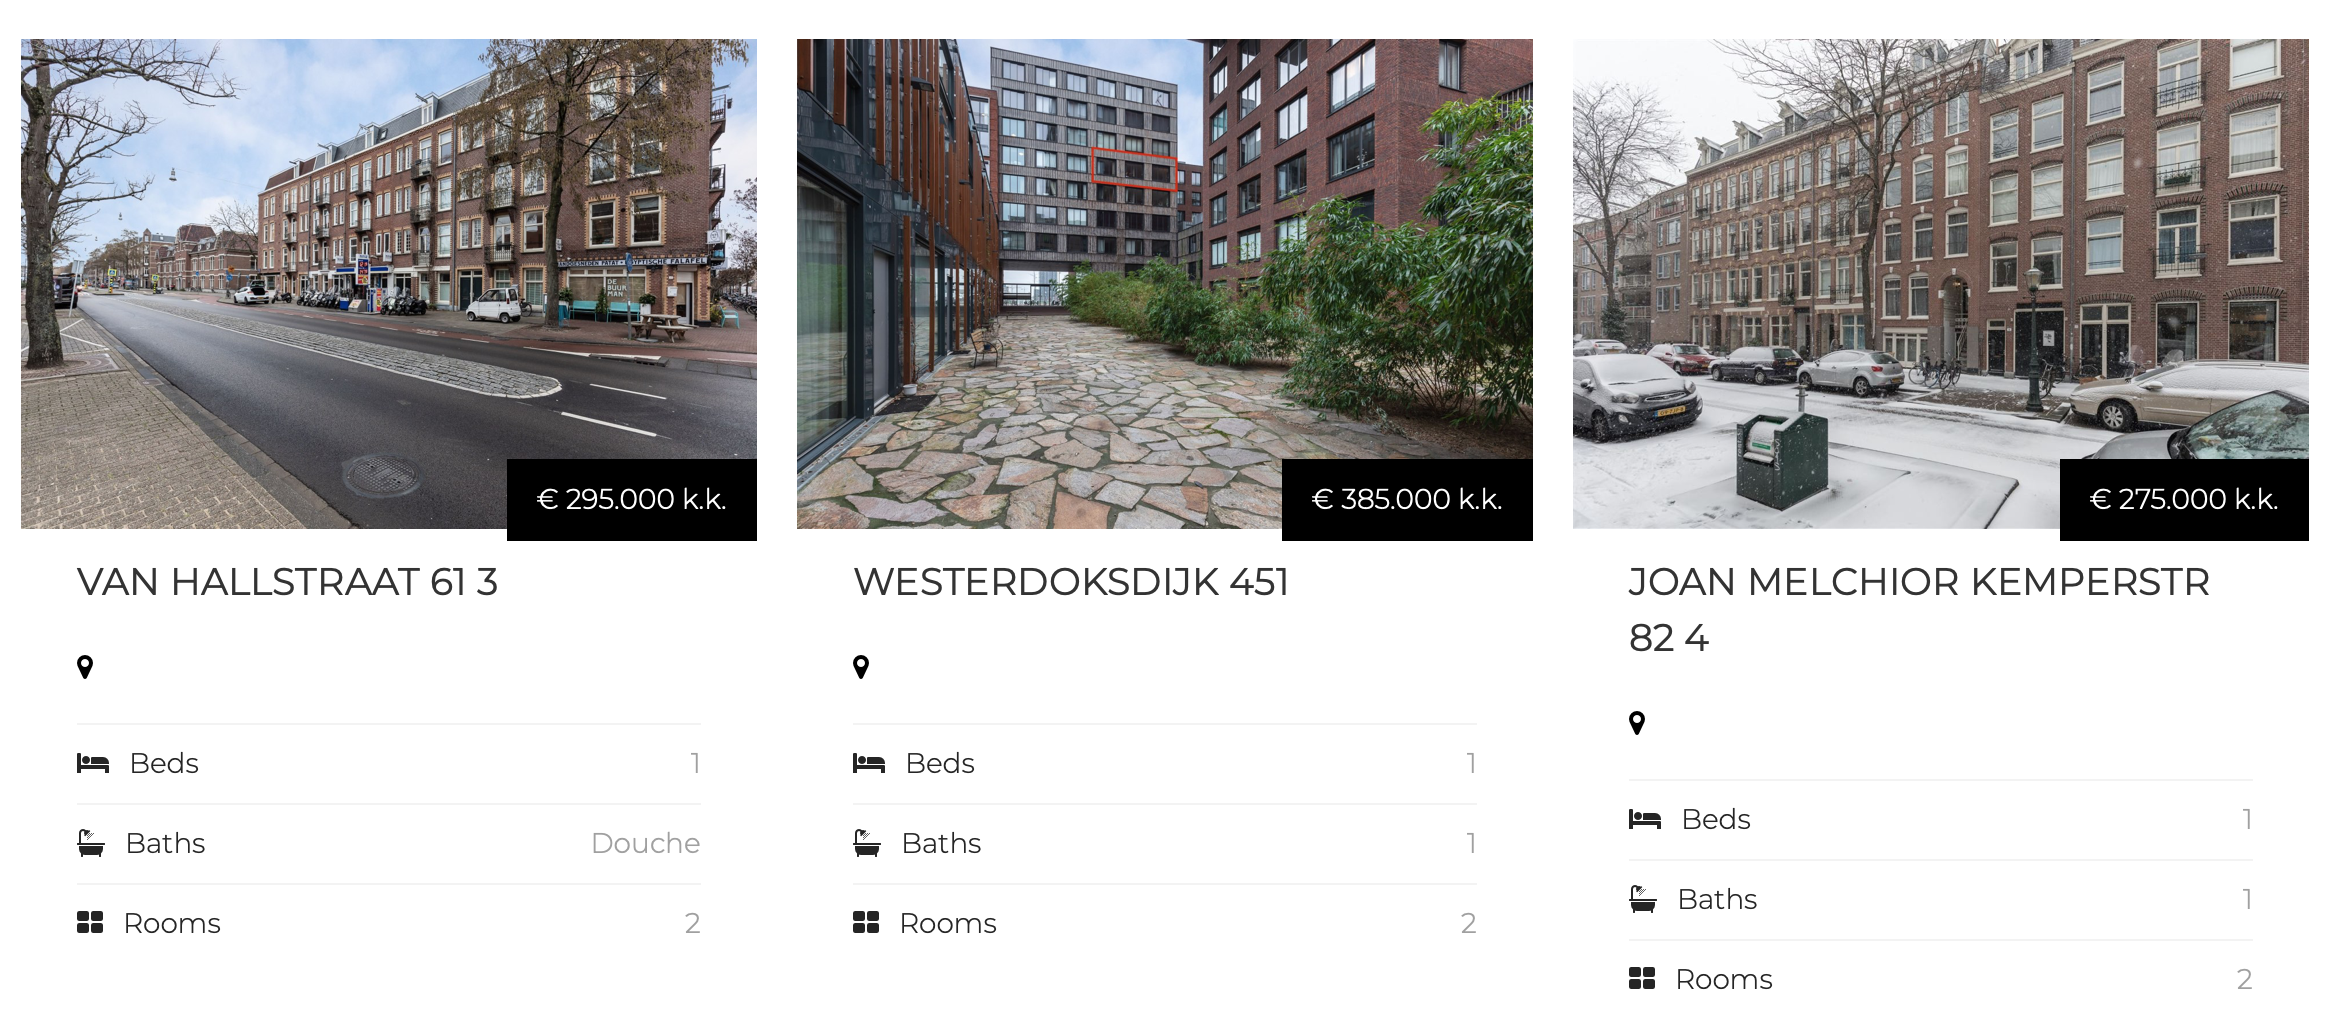Click the bathtub icon in Westerdoksdijk listing
The width and height of the screenshot is (2346, 1010).
coord(867,843)
